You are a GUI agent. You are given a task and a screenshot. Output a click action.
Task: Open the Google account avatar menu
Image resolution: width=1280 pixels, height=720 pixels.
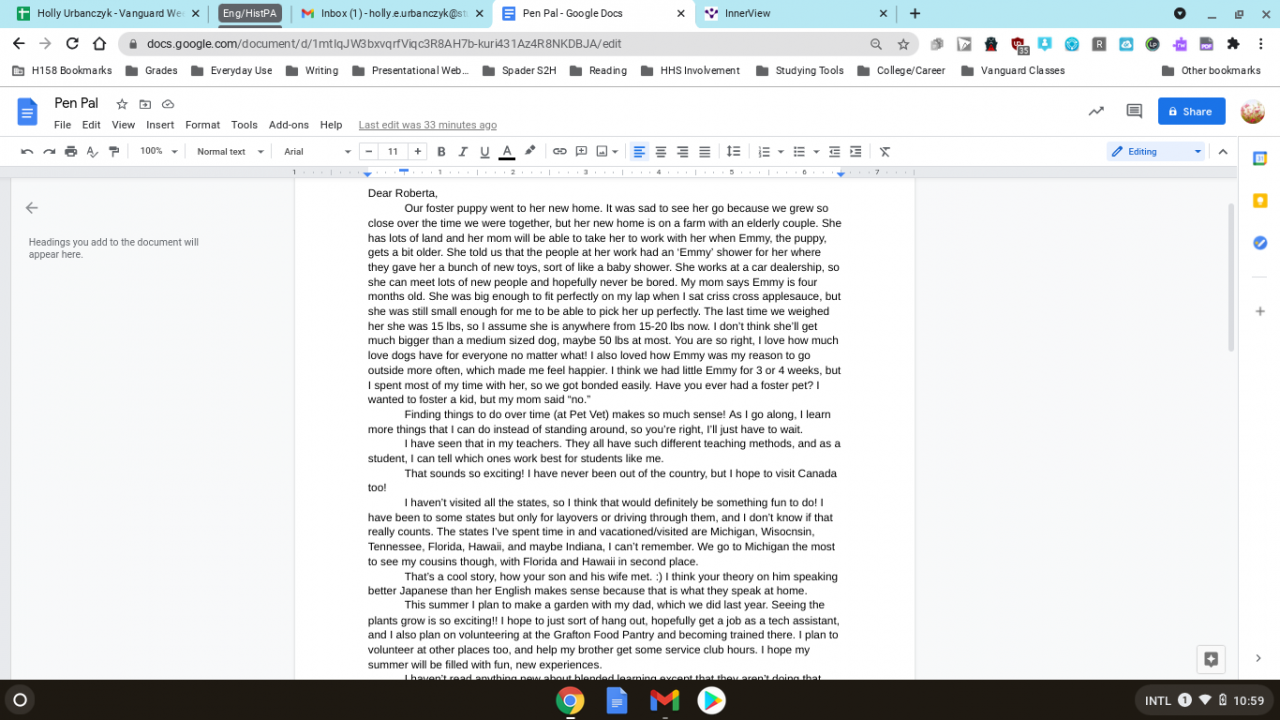click(1252, 111)
